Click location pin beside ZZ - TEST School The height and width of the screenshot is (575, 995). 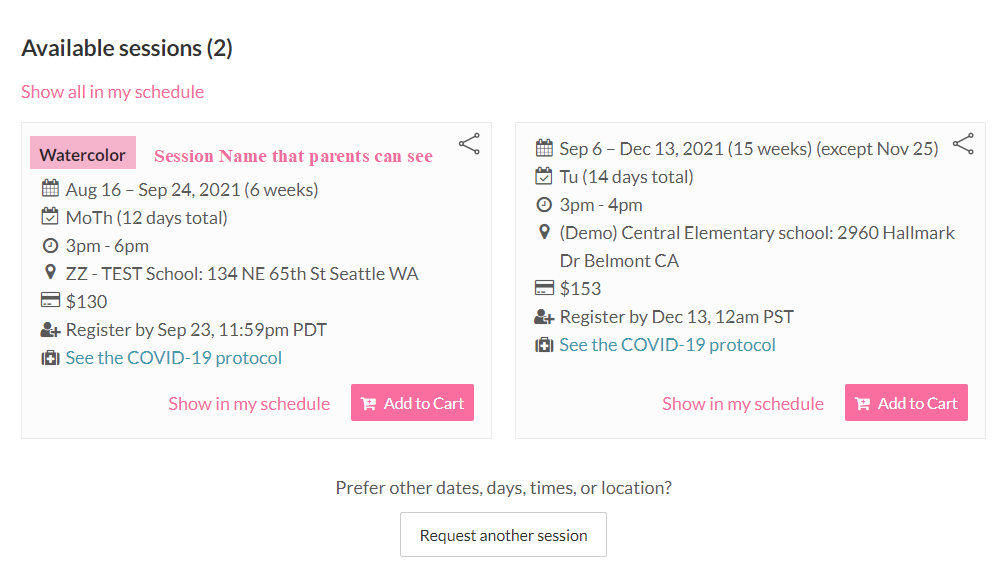click(x=50, y=273)
